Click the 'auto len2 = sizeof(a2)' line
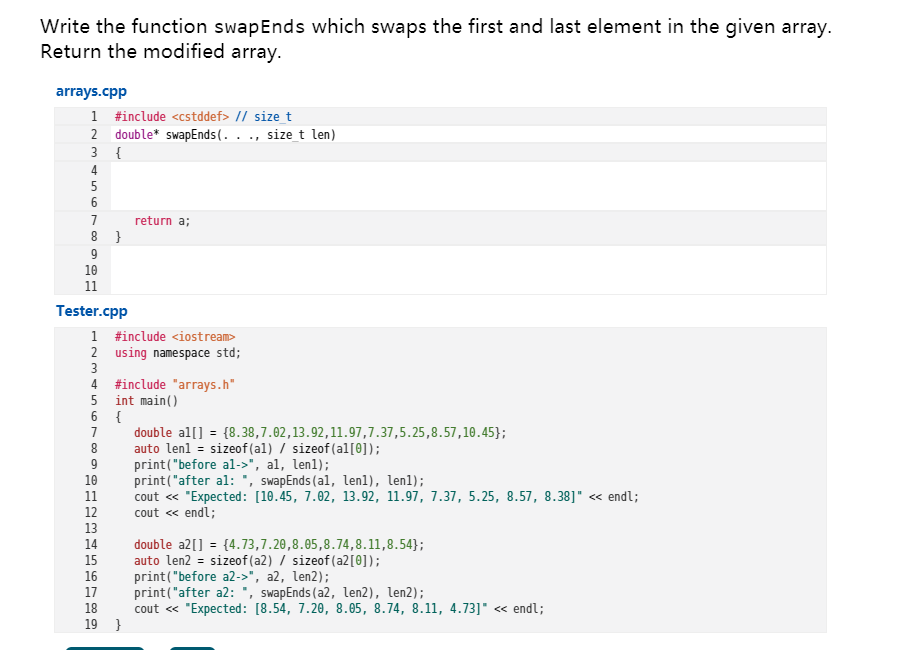The image size is (910, 650). point(257,561)
